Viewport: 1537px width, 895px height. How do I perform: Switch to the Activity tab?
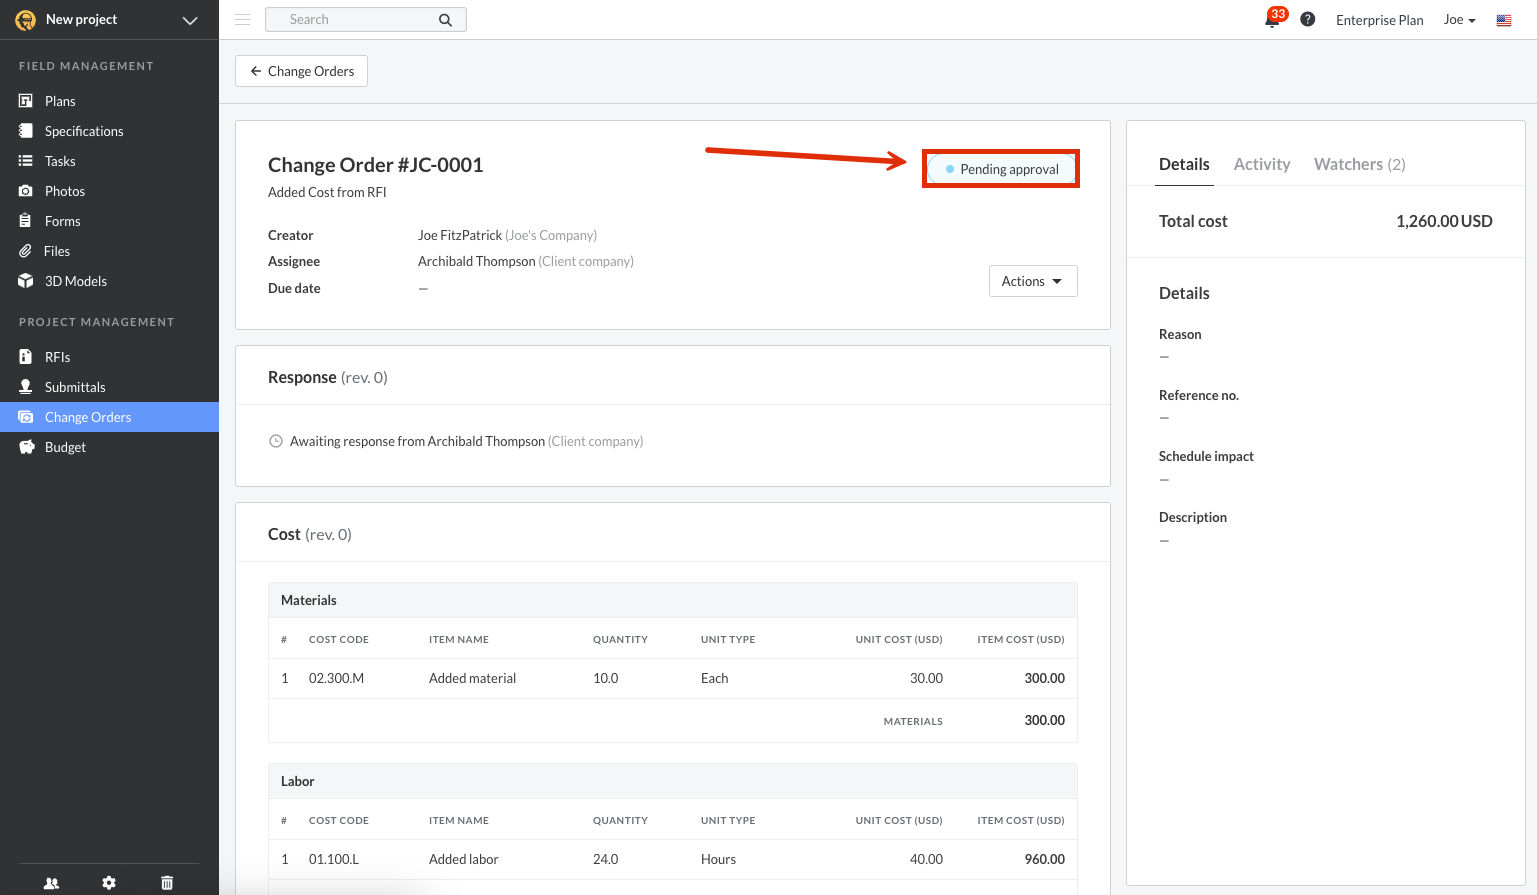[1261, 164]
